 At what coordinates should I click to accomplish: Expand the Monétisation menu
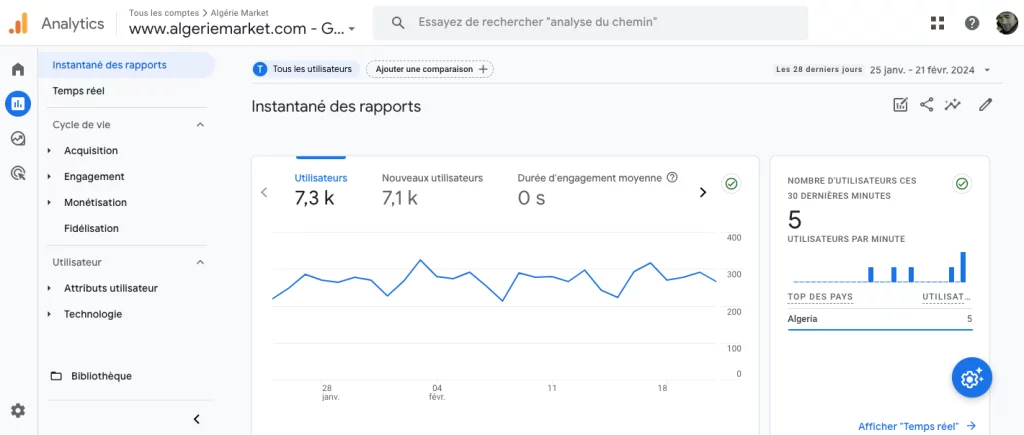(x=50, y=203)
